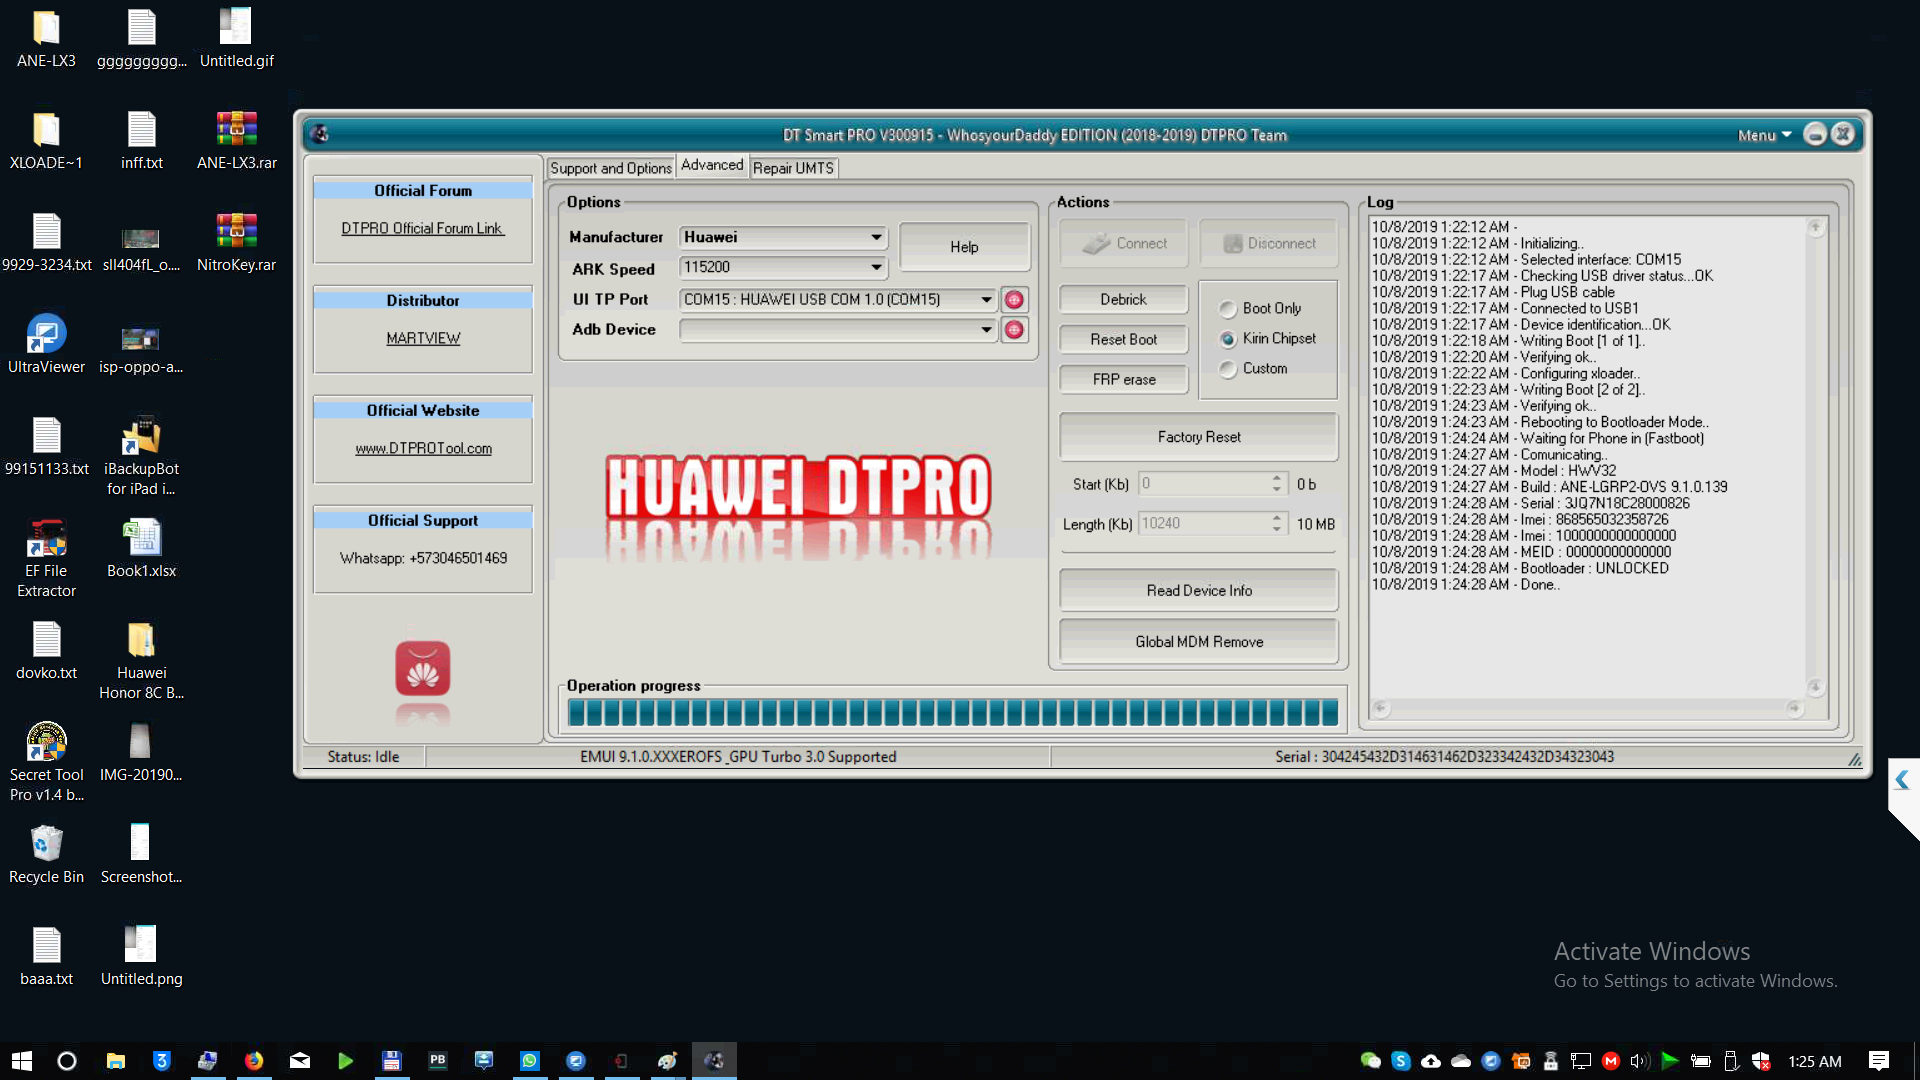Open the NitroKey.rar archive icon
This screenshot has height=1080, width=1920.
tap(236, 232)
